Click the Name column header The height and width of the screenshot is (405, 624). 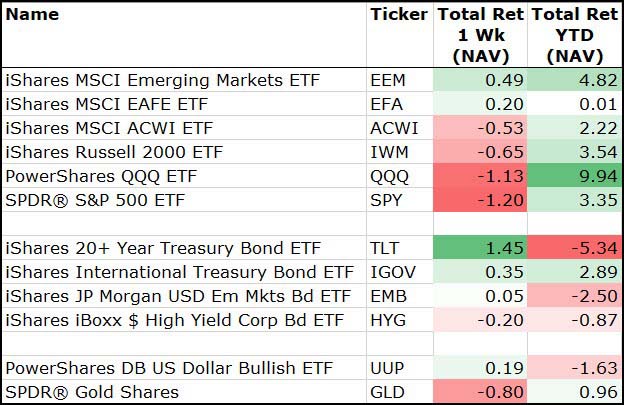(x=32, y=15)
